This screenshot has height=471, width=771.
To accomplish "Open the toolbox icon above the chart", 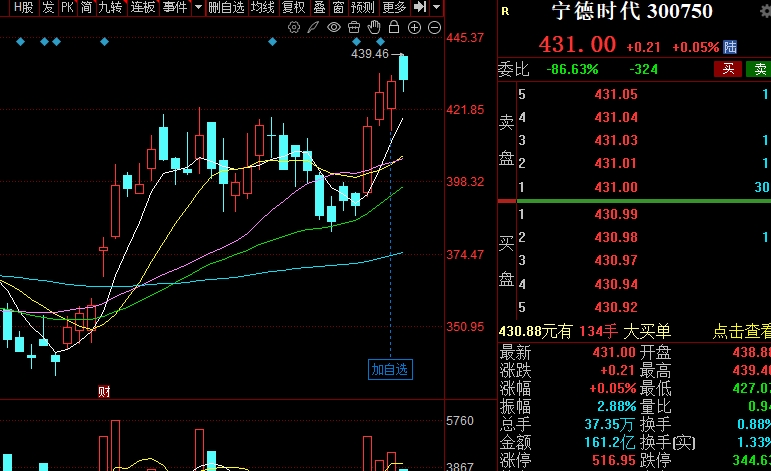I will point(354,28).
